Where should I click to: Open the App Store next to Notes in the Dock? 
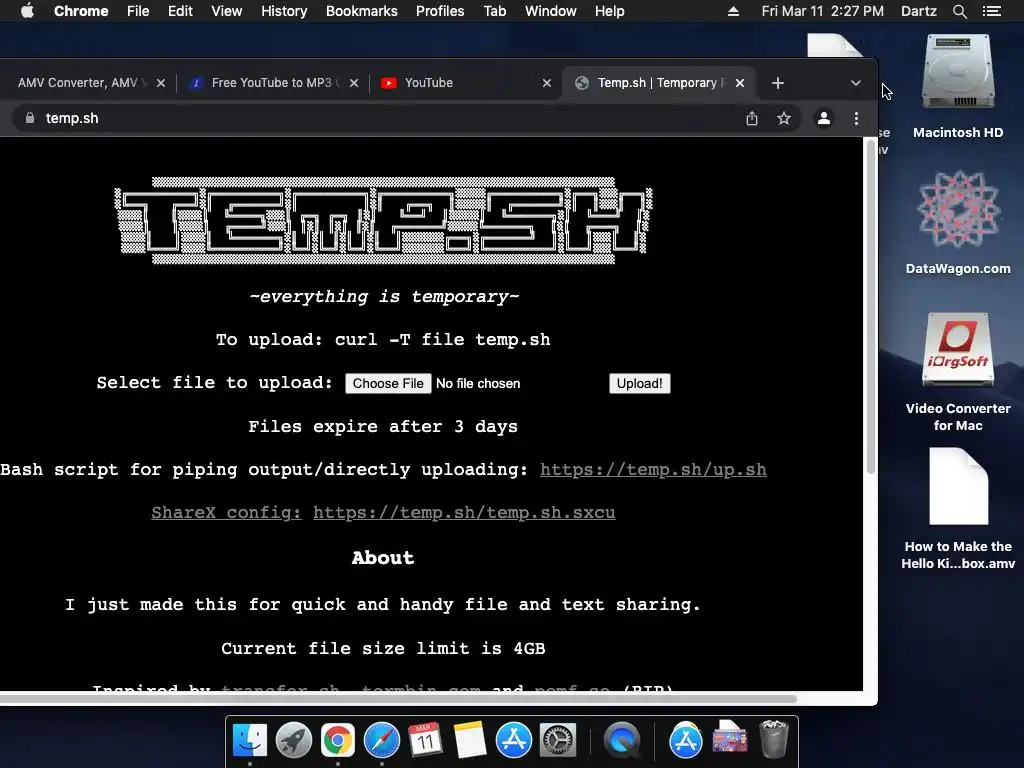tap(513, 740)
